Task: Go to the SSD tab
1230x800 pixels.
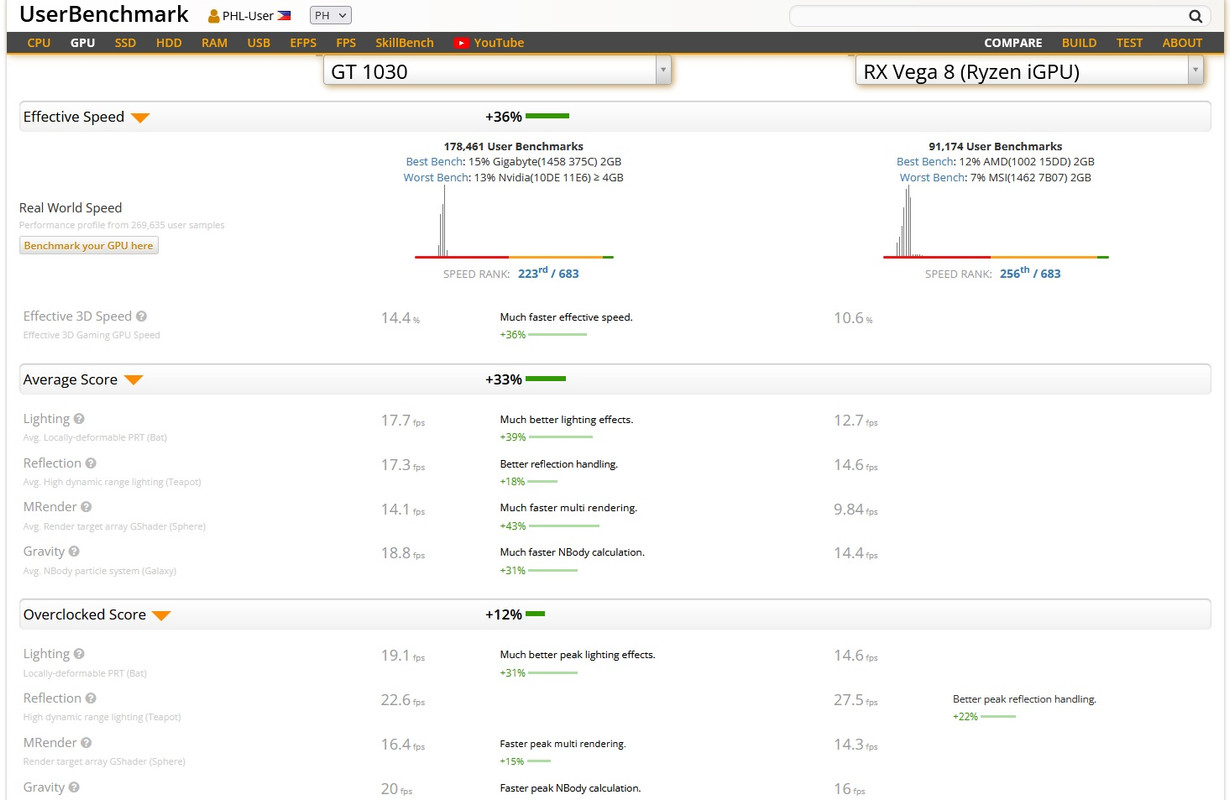Action: pos(125,43)
